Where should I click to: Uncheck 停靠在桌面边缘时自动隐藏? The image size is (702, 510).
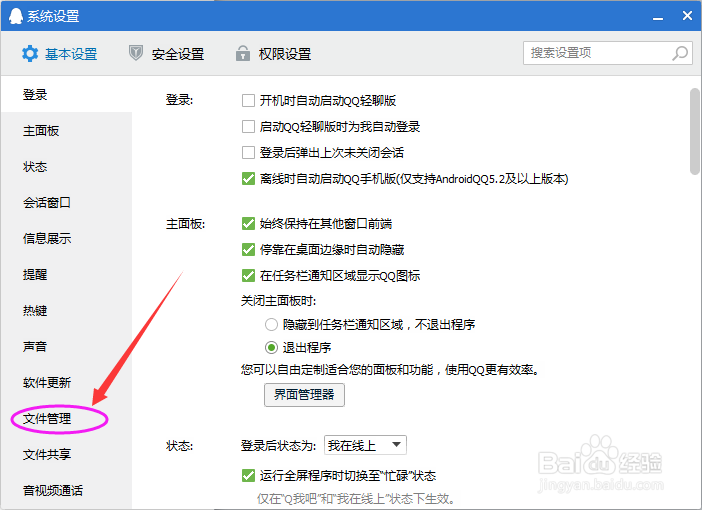[x=248, y=249]
